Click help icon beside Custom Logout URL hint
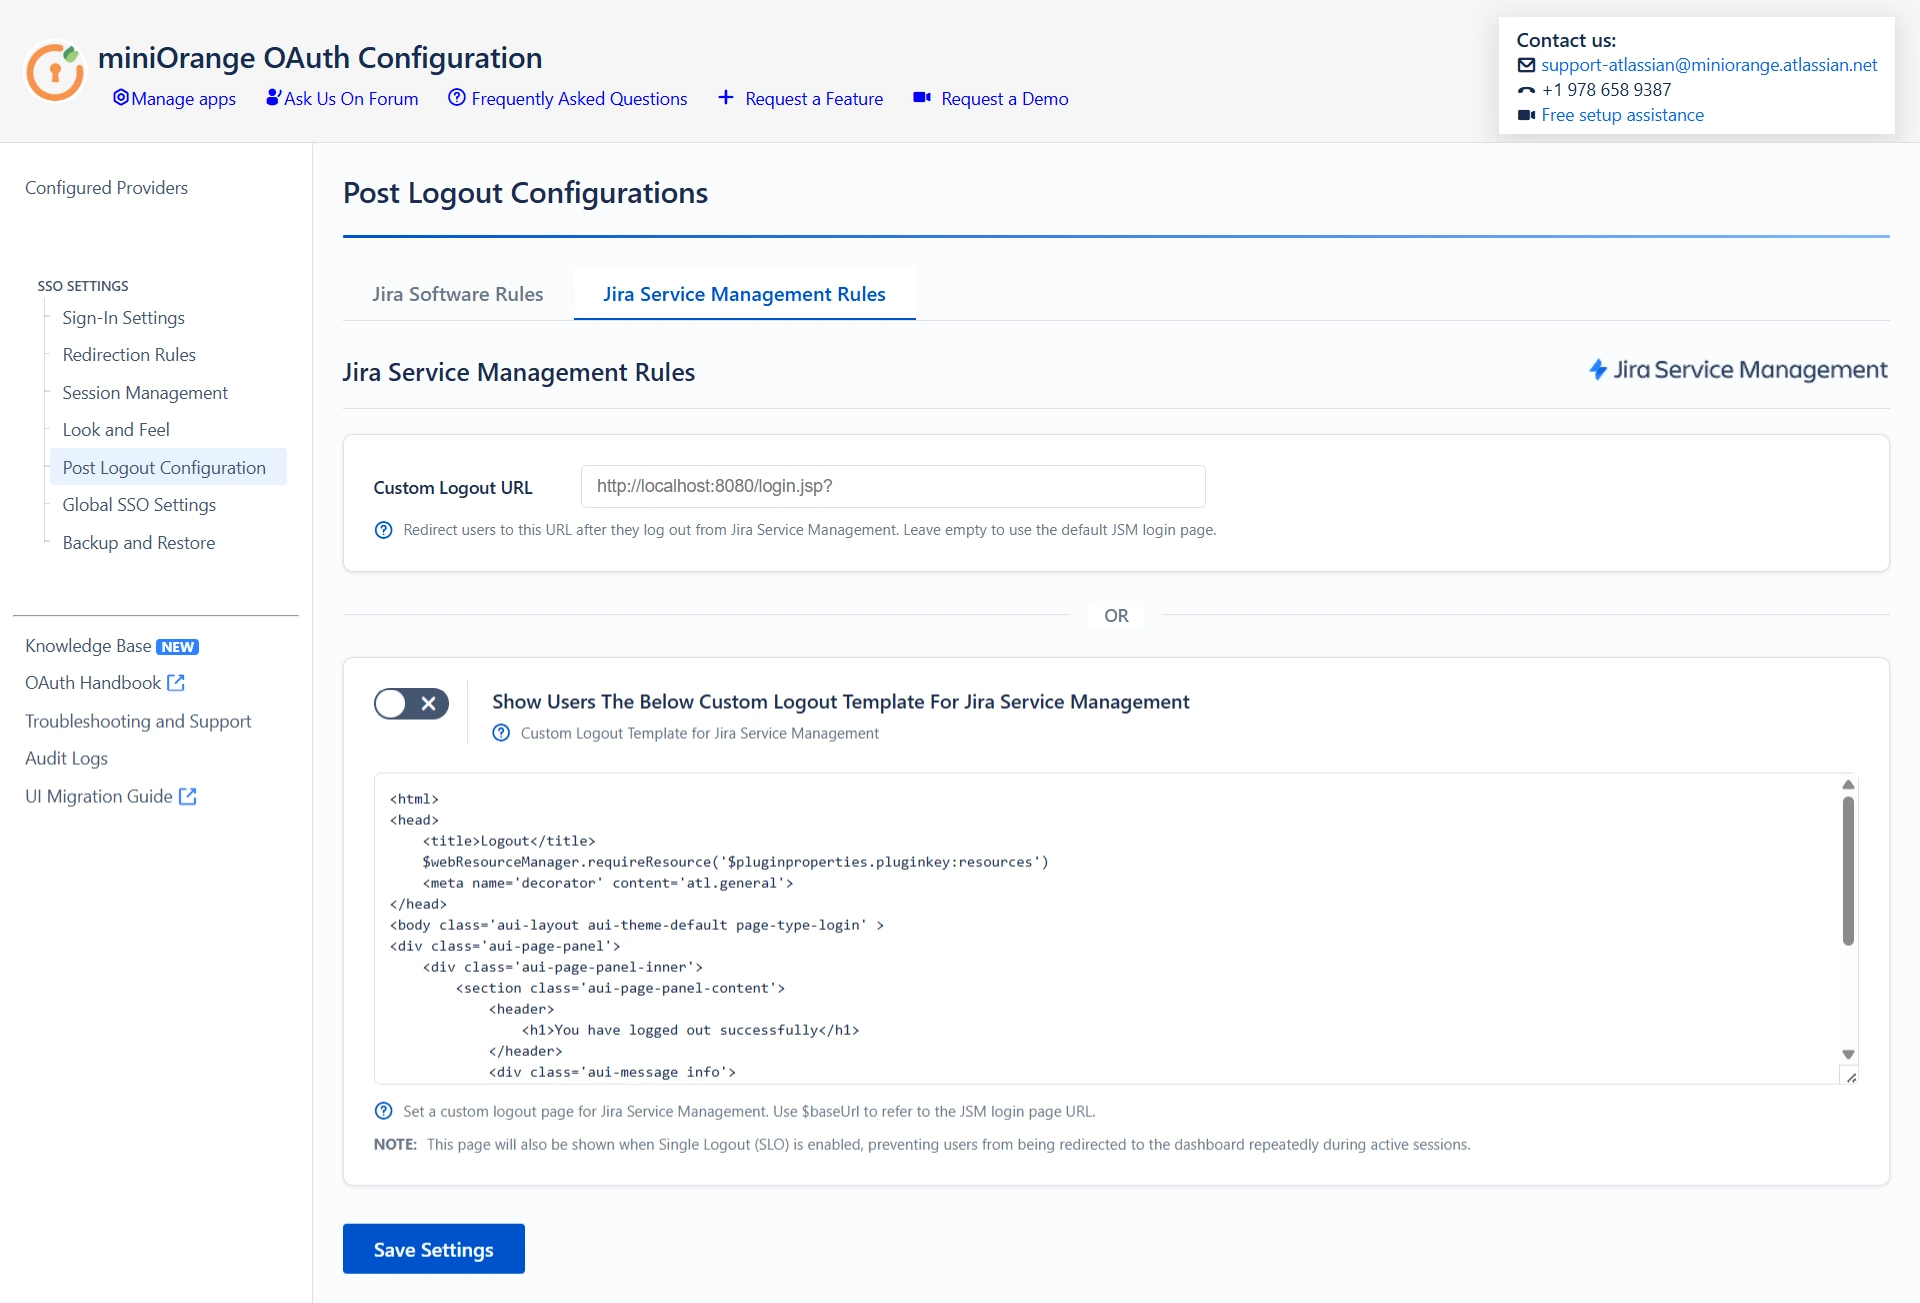Image resolution: width=1920 pixels, height=1303 pixels. [x=383, y=530]
